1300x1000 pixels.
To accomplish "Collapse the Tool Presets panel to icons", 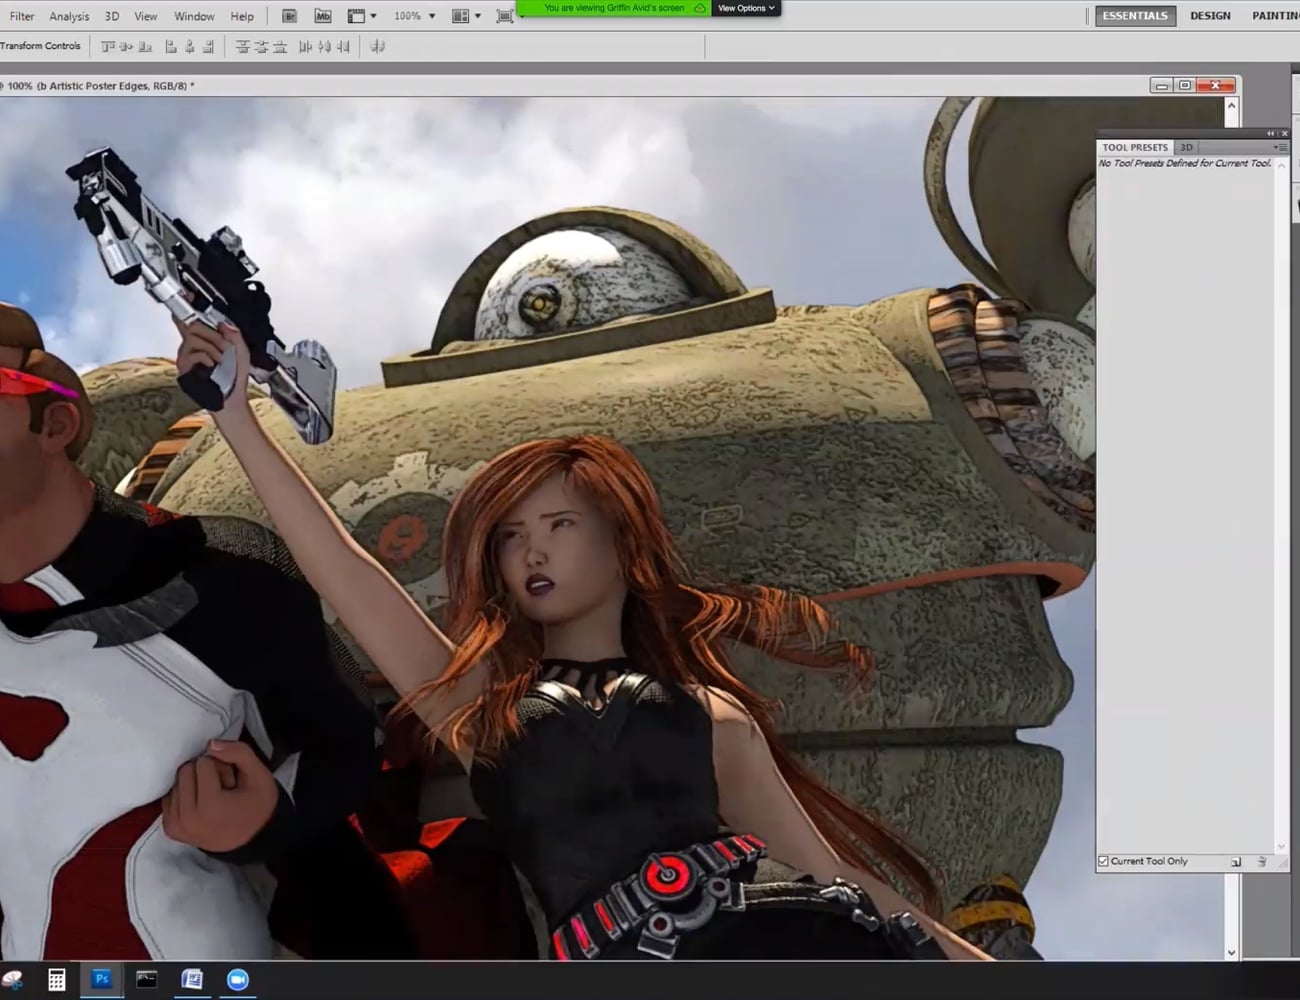I will pyautogui.click(x=1270, y=132).
